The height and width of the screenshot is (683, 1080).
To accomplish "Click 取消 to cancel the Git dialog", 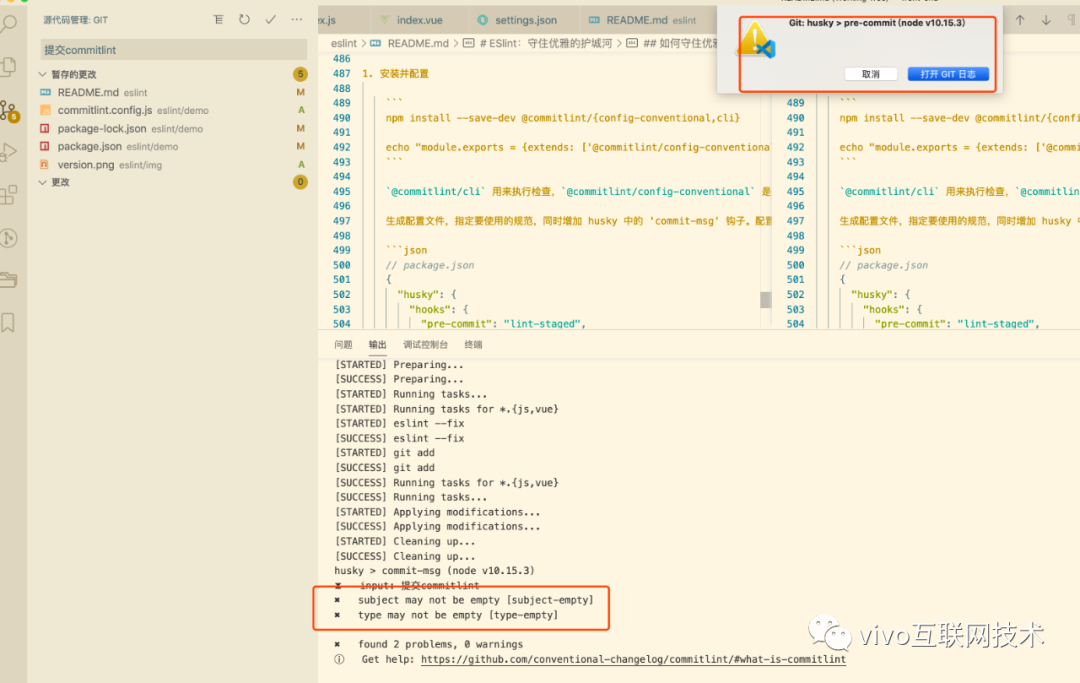I will [x=871, y=74].
